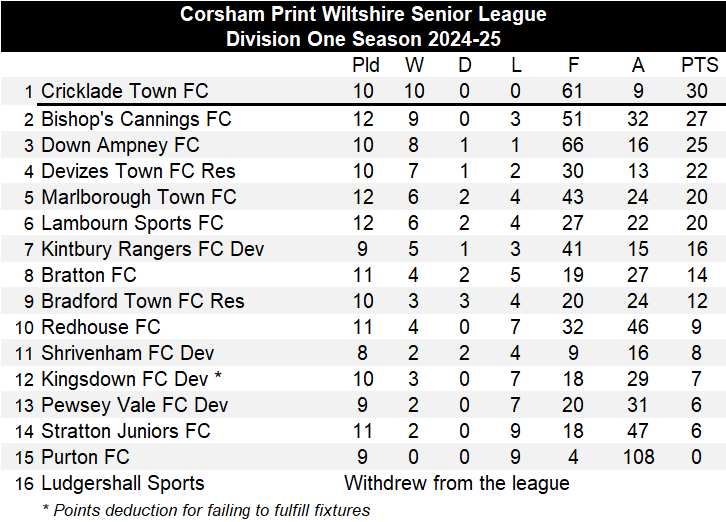Click Bradford Town FC Res team name
Screen dimensions: 726x522
coord(142,301)
